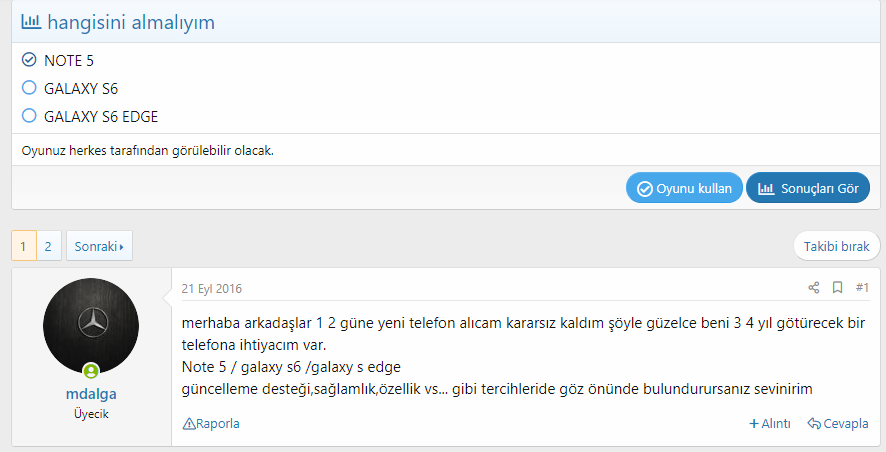Quote the post with Alıntı
The width and height of the screenshot is (886, 452).
coord(770,423)
